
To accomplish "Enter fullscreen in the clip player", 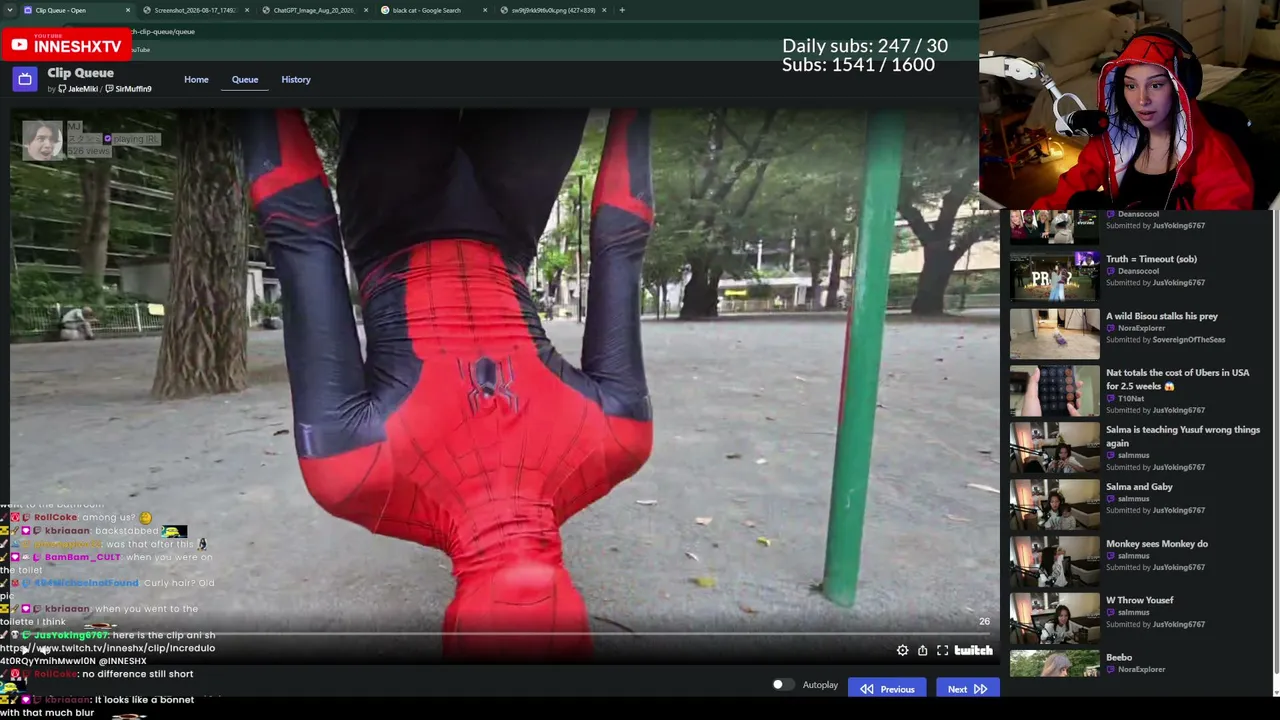I will click(x=942, y=651).
